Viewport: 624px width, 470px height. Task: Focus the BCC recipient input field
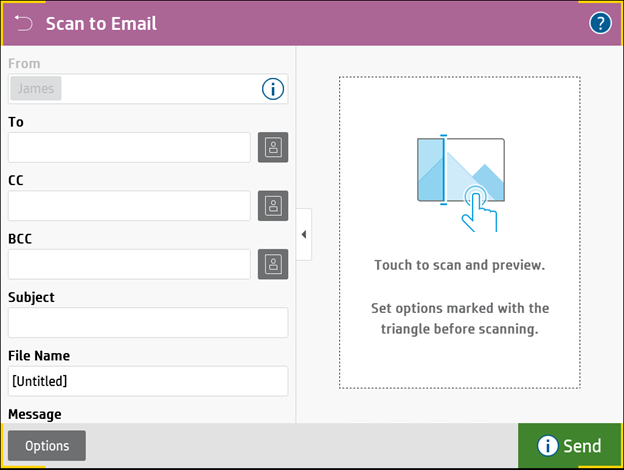coord(129,264)
